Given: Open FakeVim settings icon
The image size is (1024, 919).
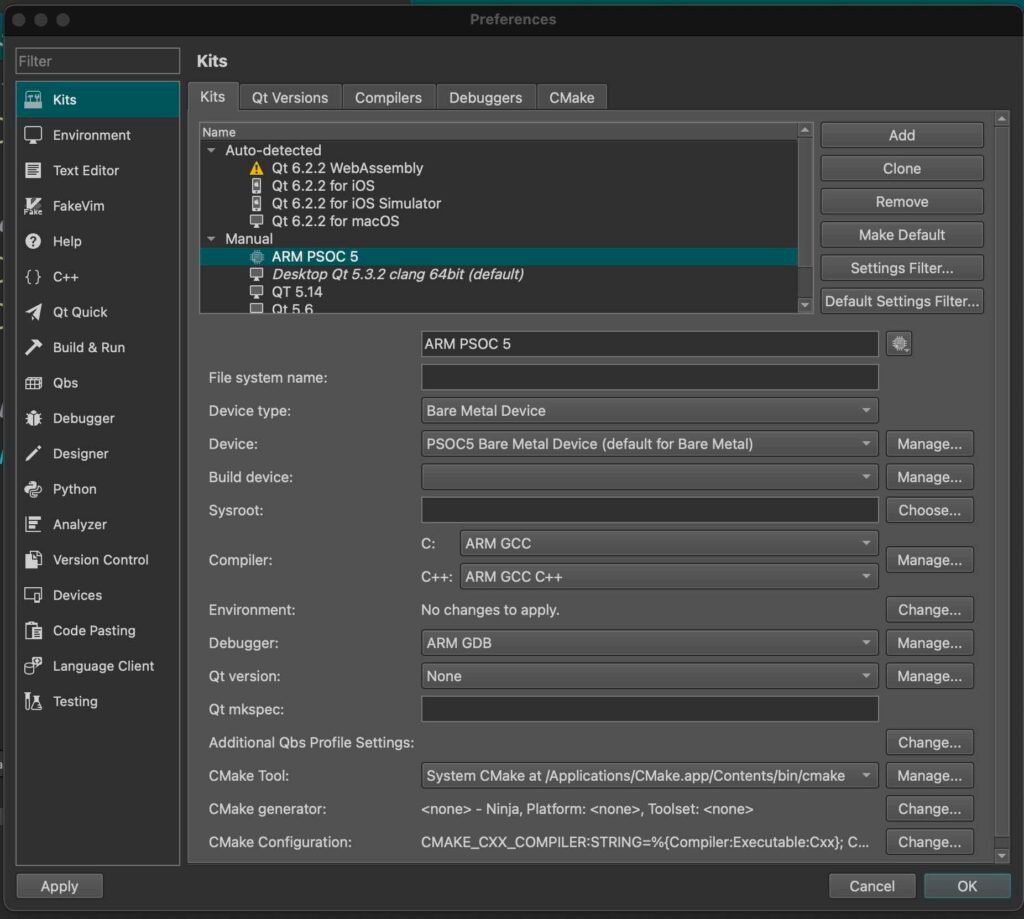Looking at the screenshot, I should 33,206.
